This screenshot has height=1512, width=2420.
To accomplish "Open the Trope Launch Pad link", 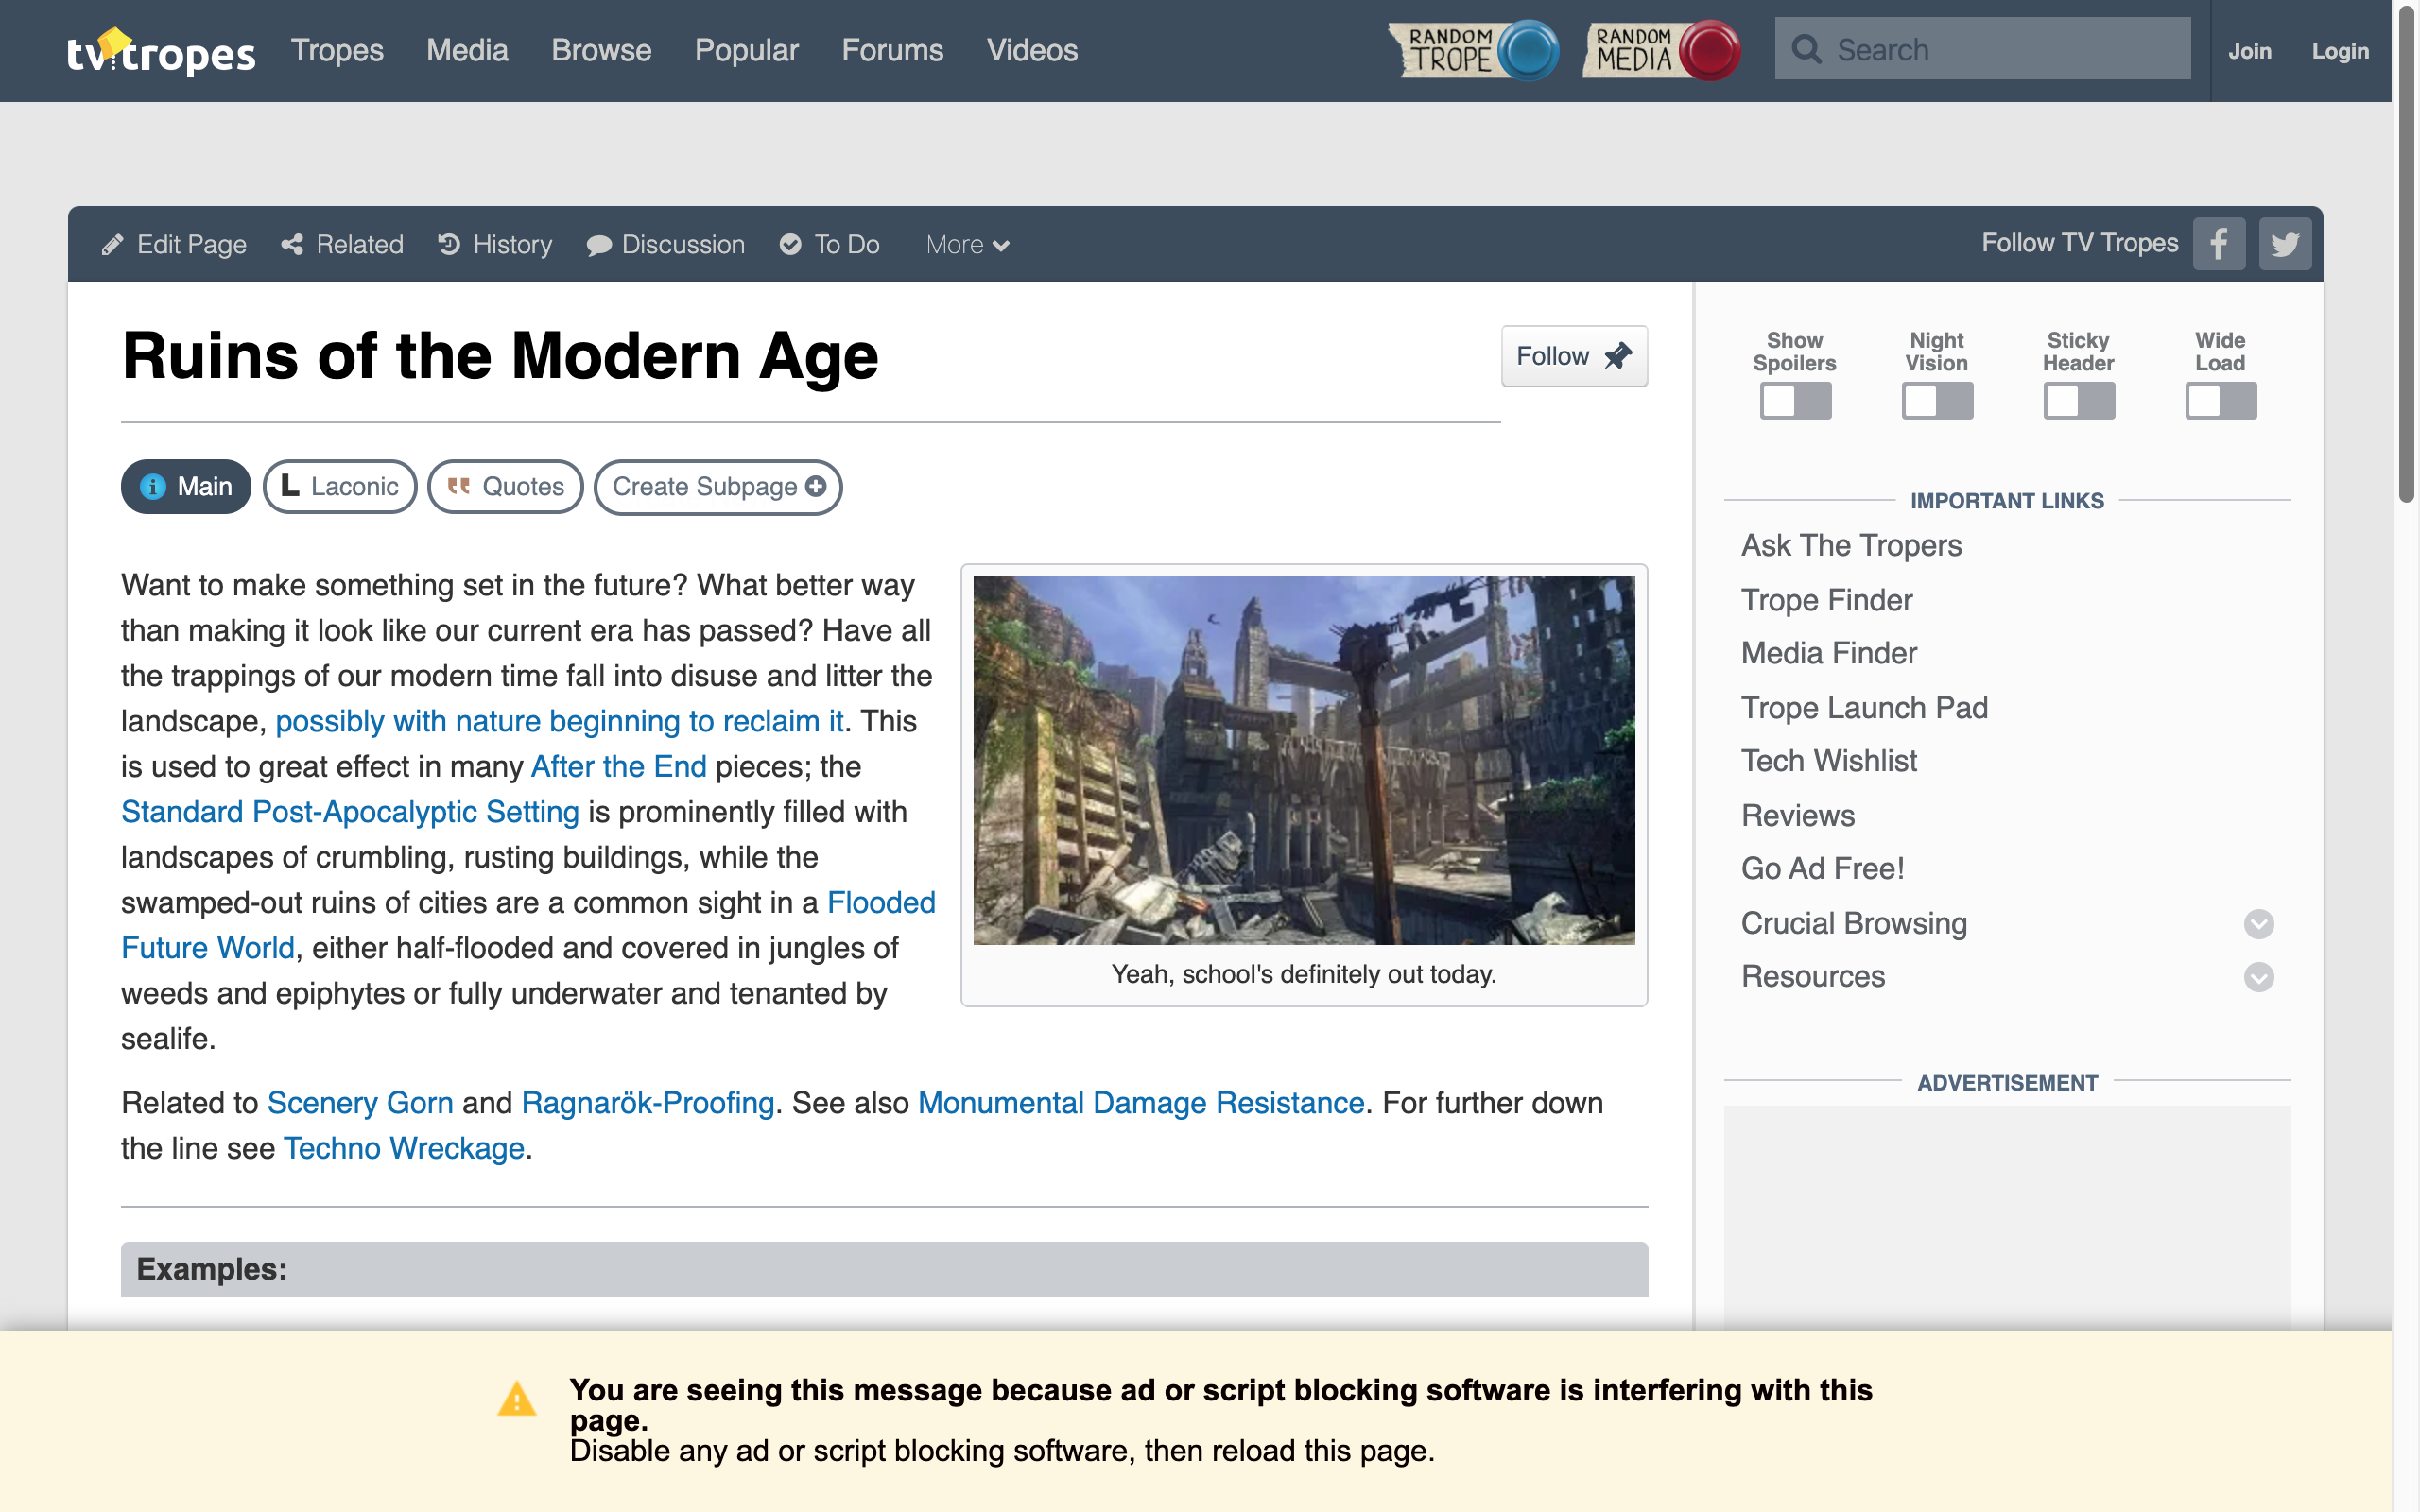I will pos(1864,708).
